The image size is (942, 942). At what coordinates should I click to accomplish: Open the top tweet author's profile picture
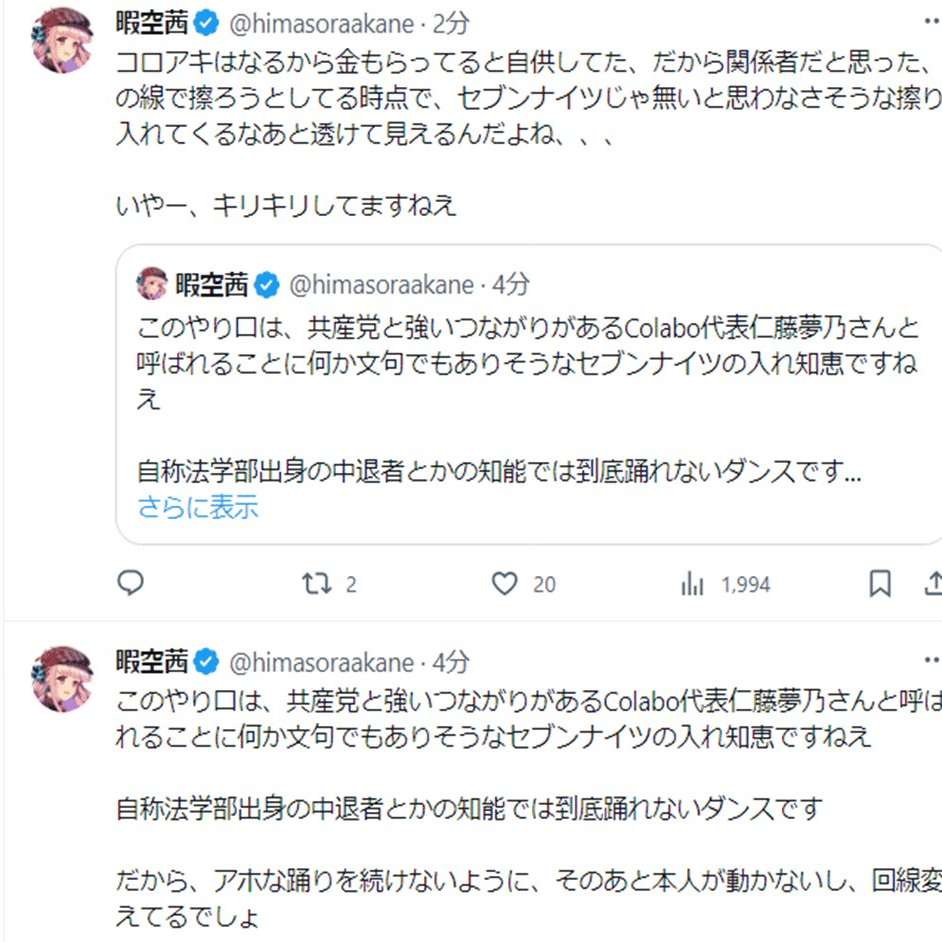pyautogui.click(x=63, y=41)
